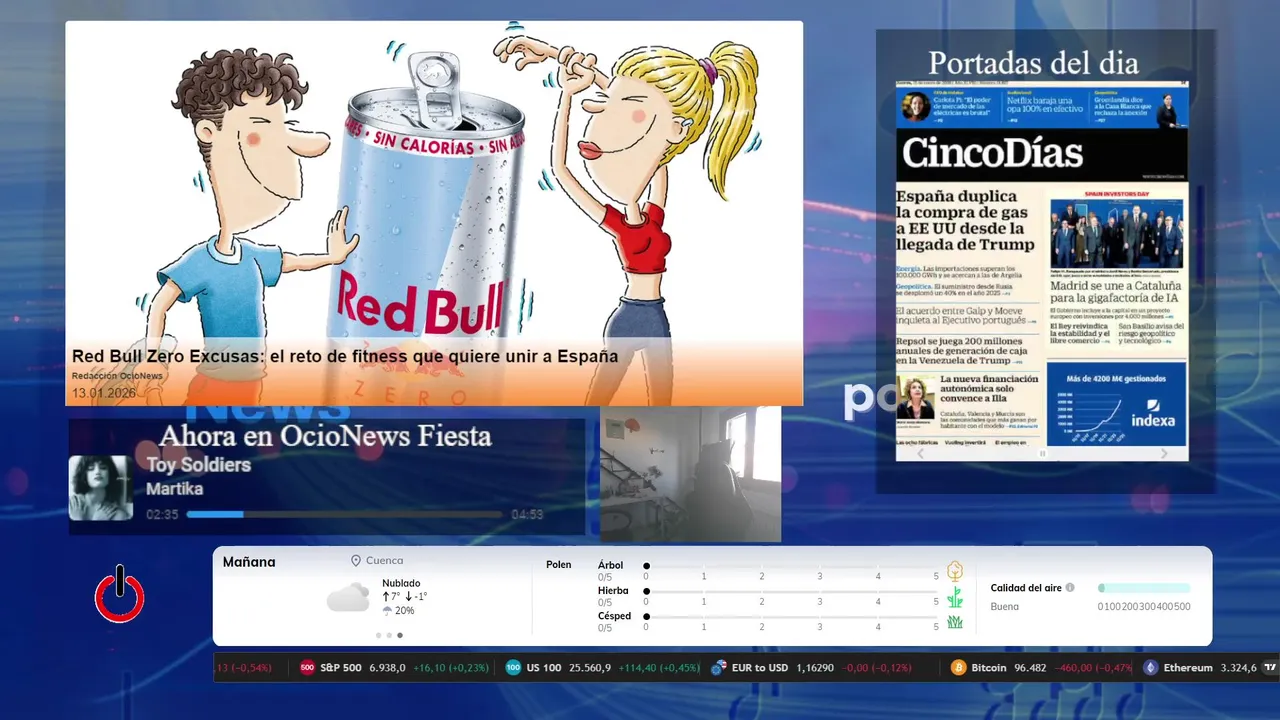Show the next newspaper cover with right arrow
Viewport: 1280px width, 720px height.
(1164, 453)
